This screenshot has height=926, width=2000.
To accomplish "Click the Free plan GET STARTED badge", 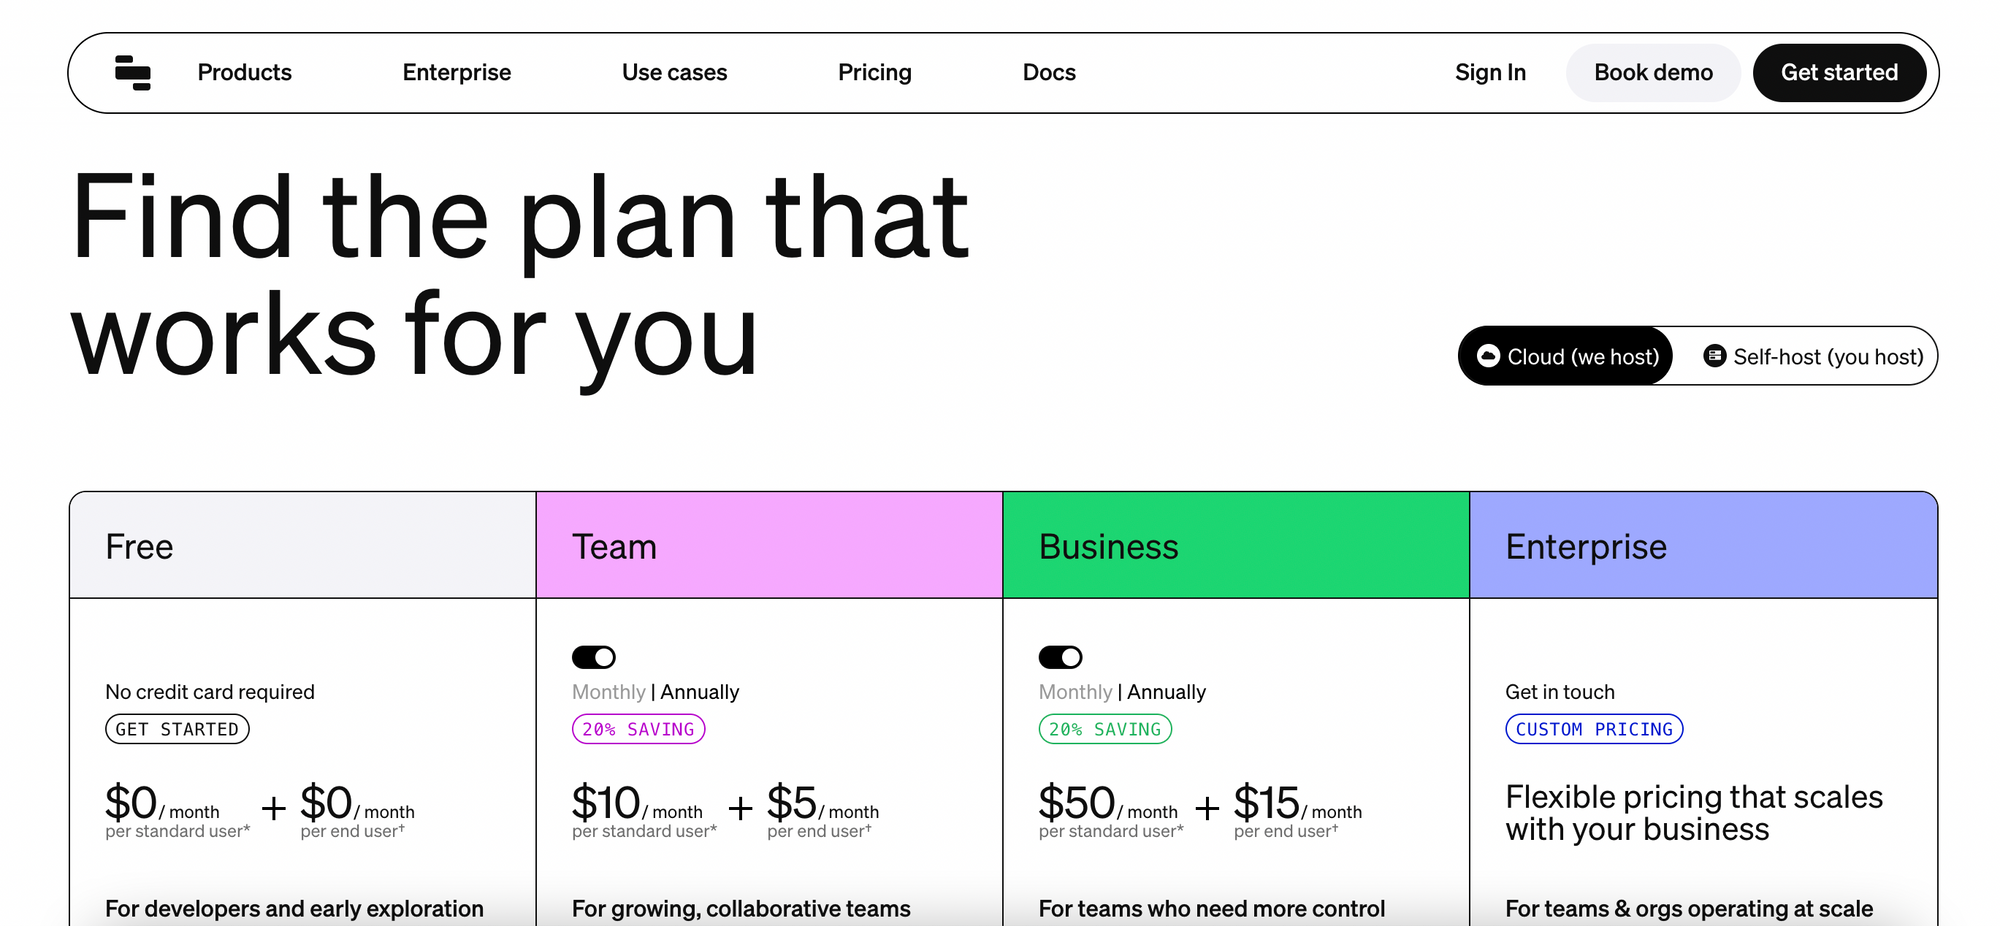I will coord(177,729).
